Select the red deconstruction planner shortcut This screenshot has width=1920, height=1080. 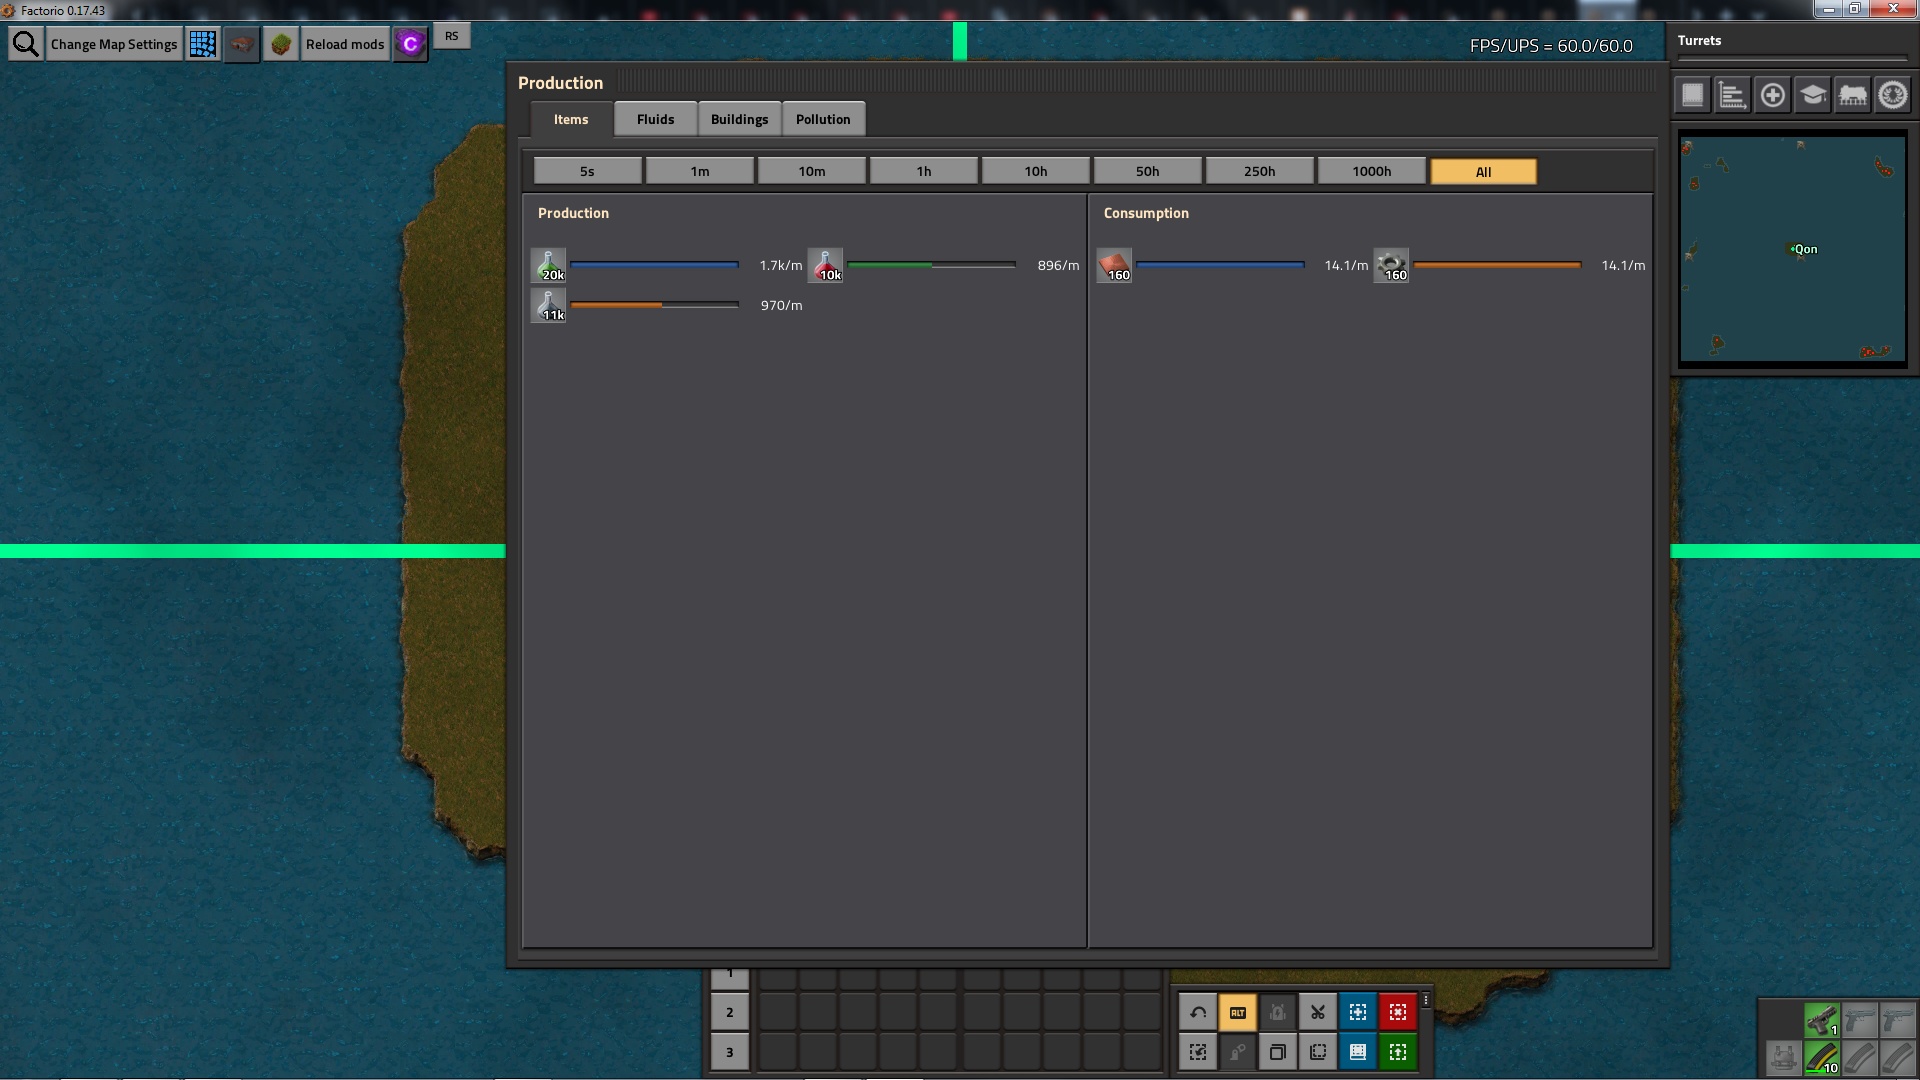point(1398,1012)
